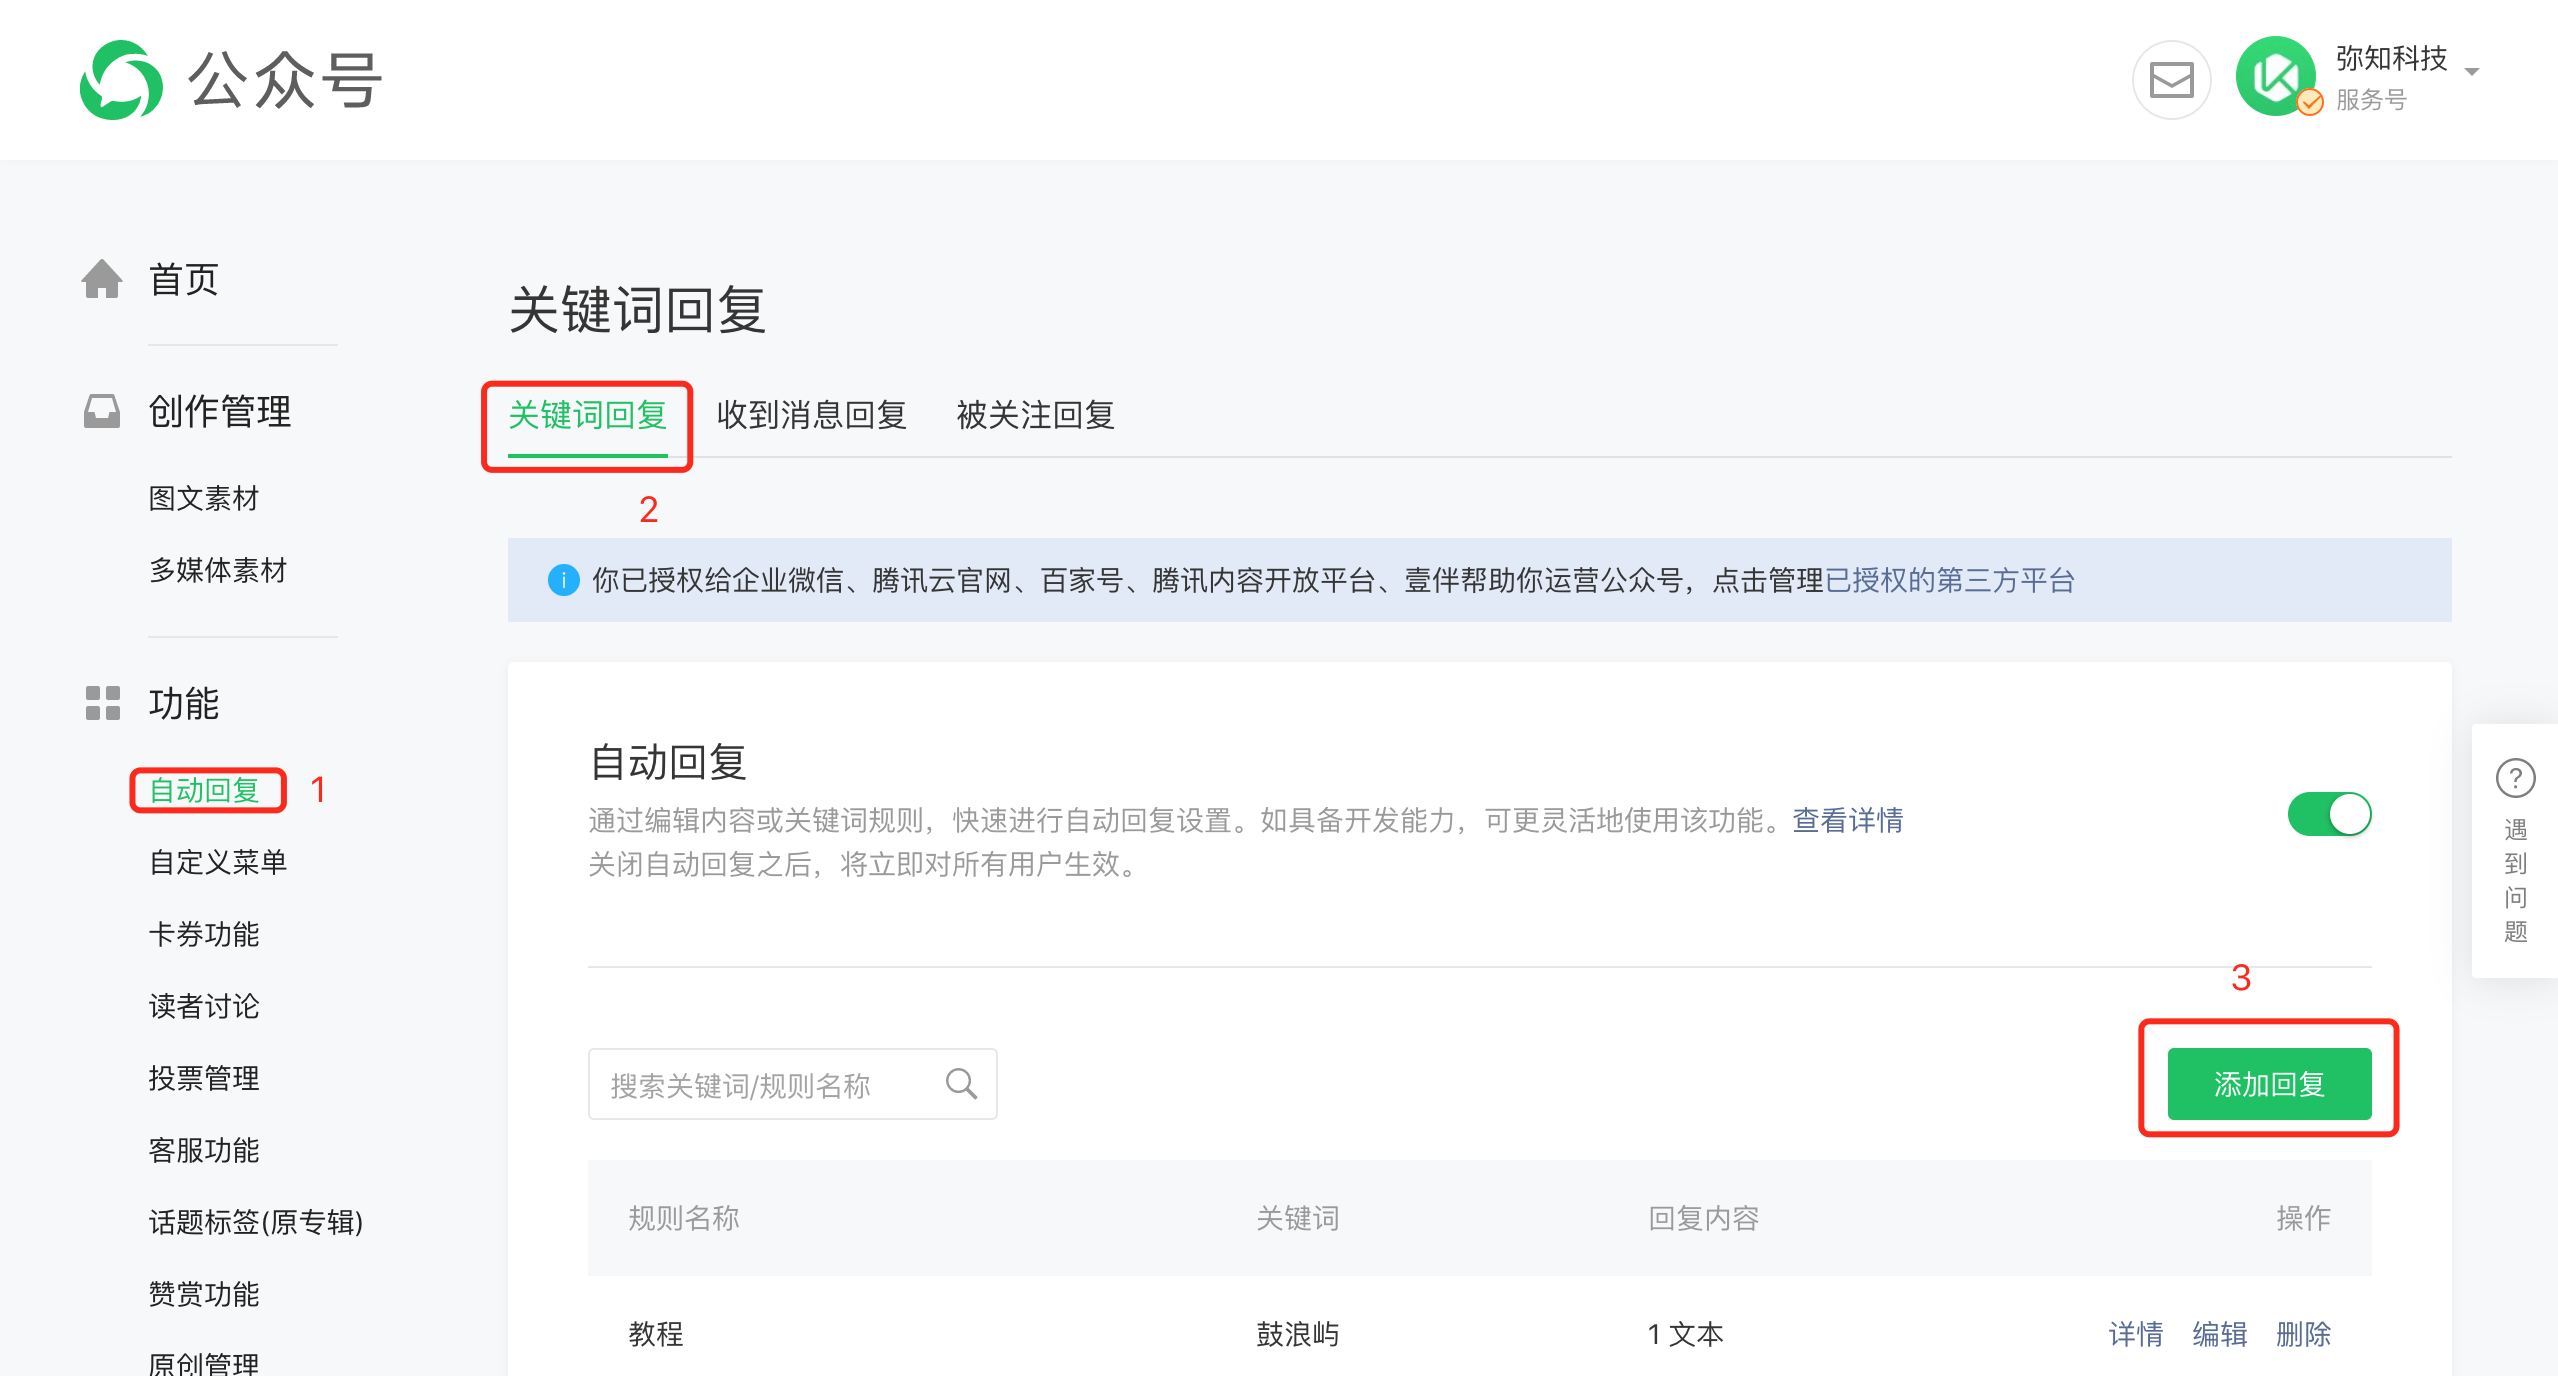2558x1376 pixels.
Task: Open the mail notifications envelope icon
Action: coord(2171,80)
